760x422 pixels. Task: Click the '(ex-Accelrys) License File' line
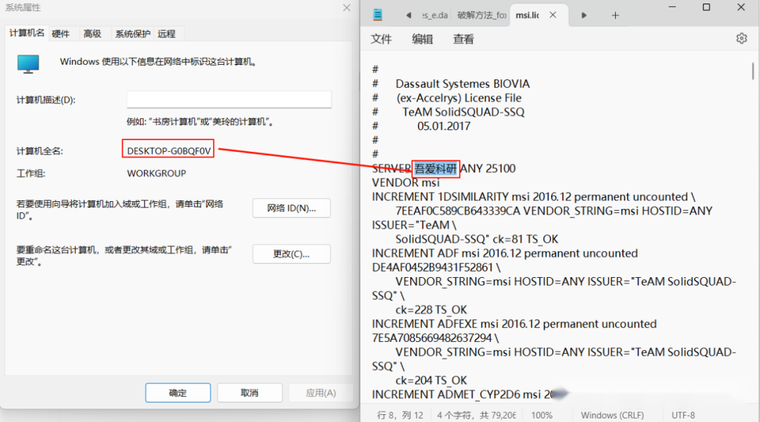[x=459, y=98]
